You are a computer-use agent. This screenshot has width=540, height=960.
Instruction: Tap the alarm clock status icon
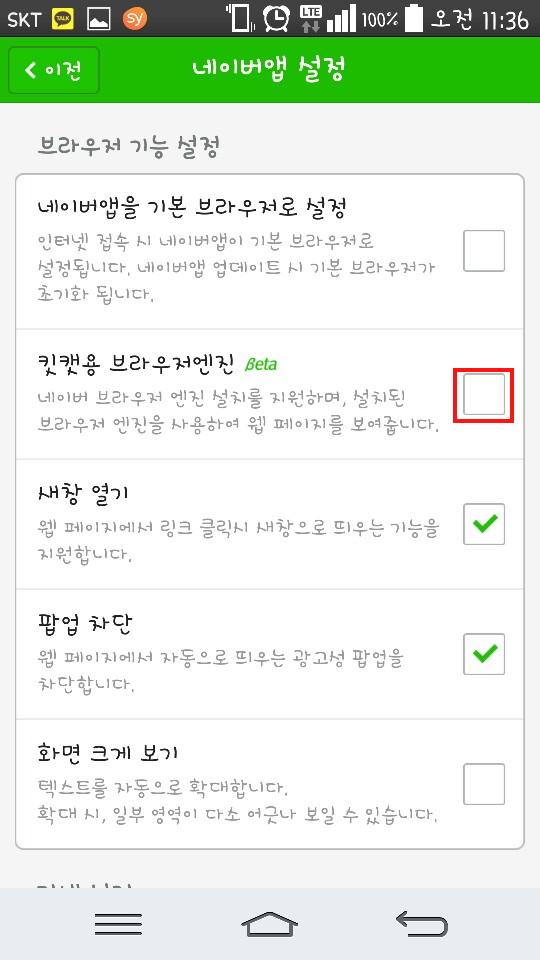pos(277,18)
